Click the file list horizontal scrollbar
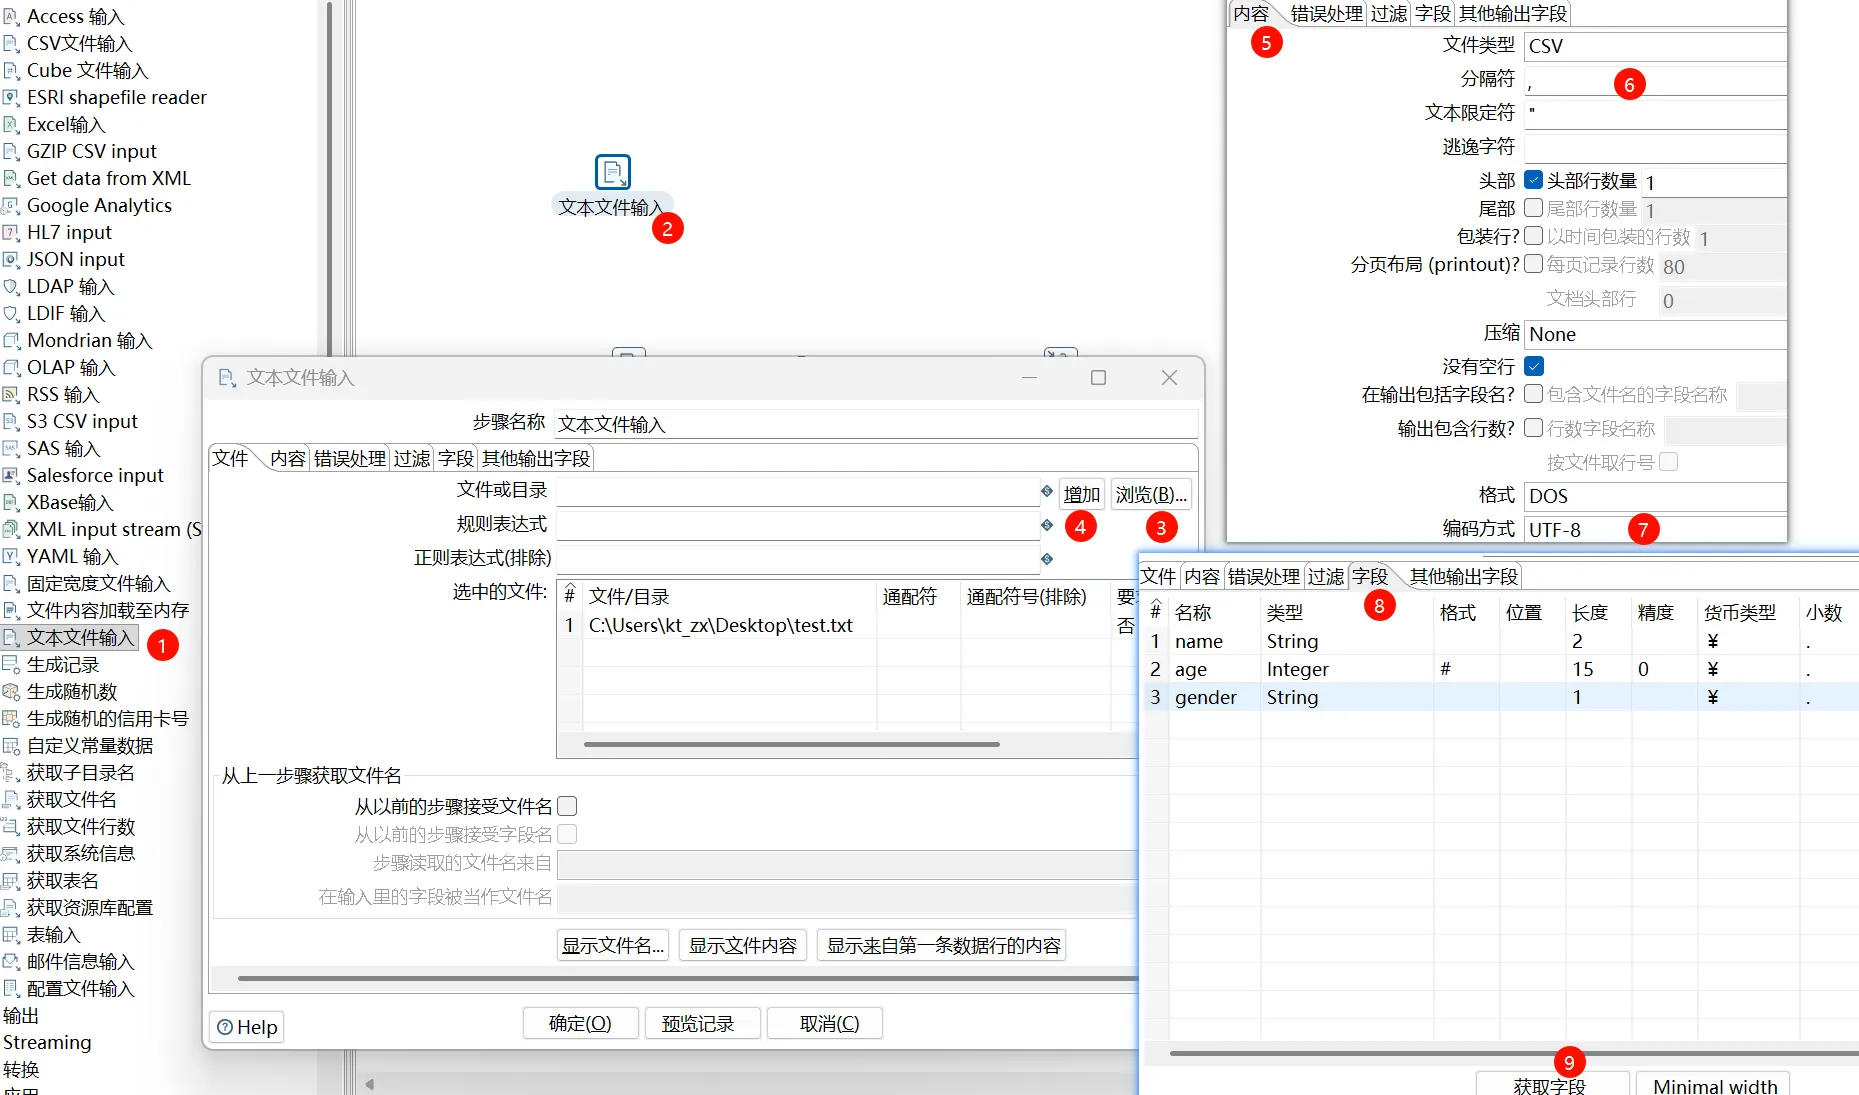The image size is (1859, 1095). 791,744
